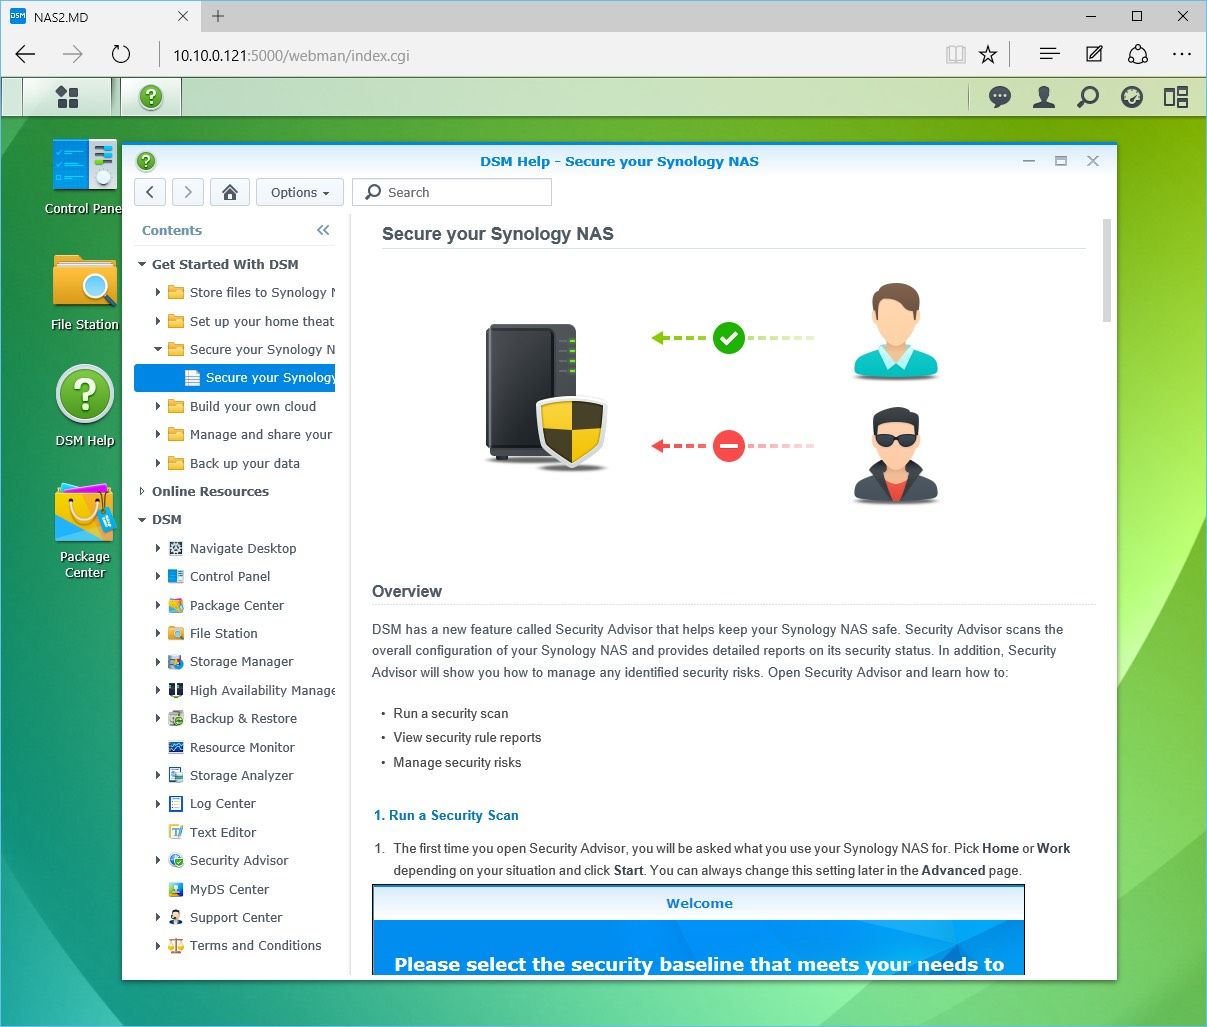Collapse the Contents pane with double chevron

(x=323, y=230)
